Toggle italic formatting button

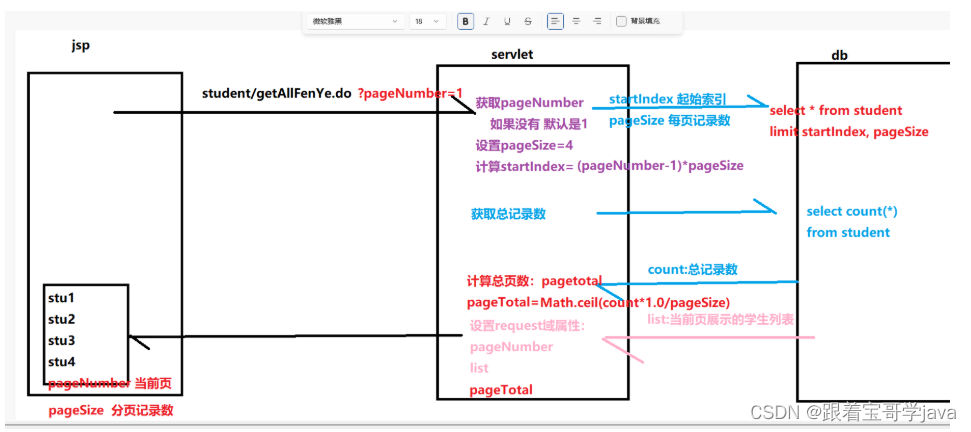tap(486, 21)
